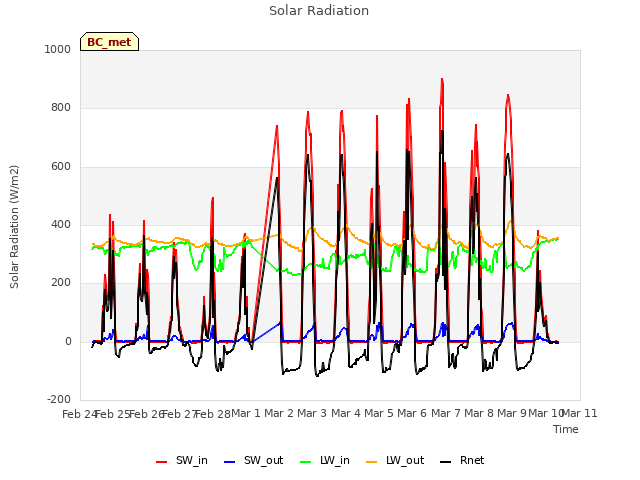Click the SW_in peak on Mar 9
The width and height of the screenshot is (640, 480).
[x=508, y=95]
